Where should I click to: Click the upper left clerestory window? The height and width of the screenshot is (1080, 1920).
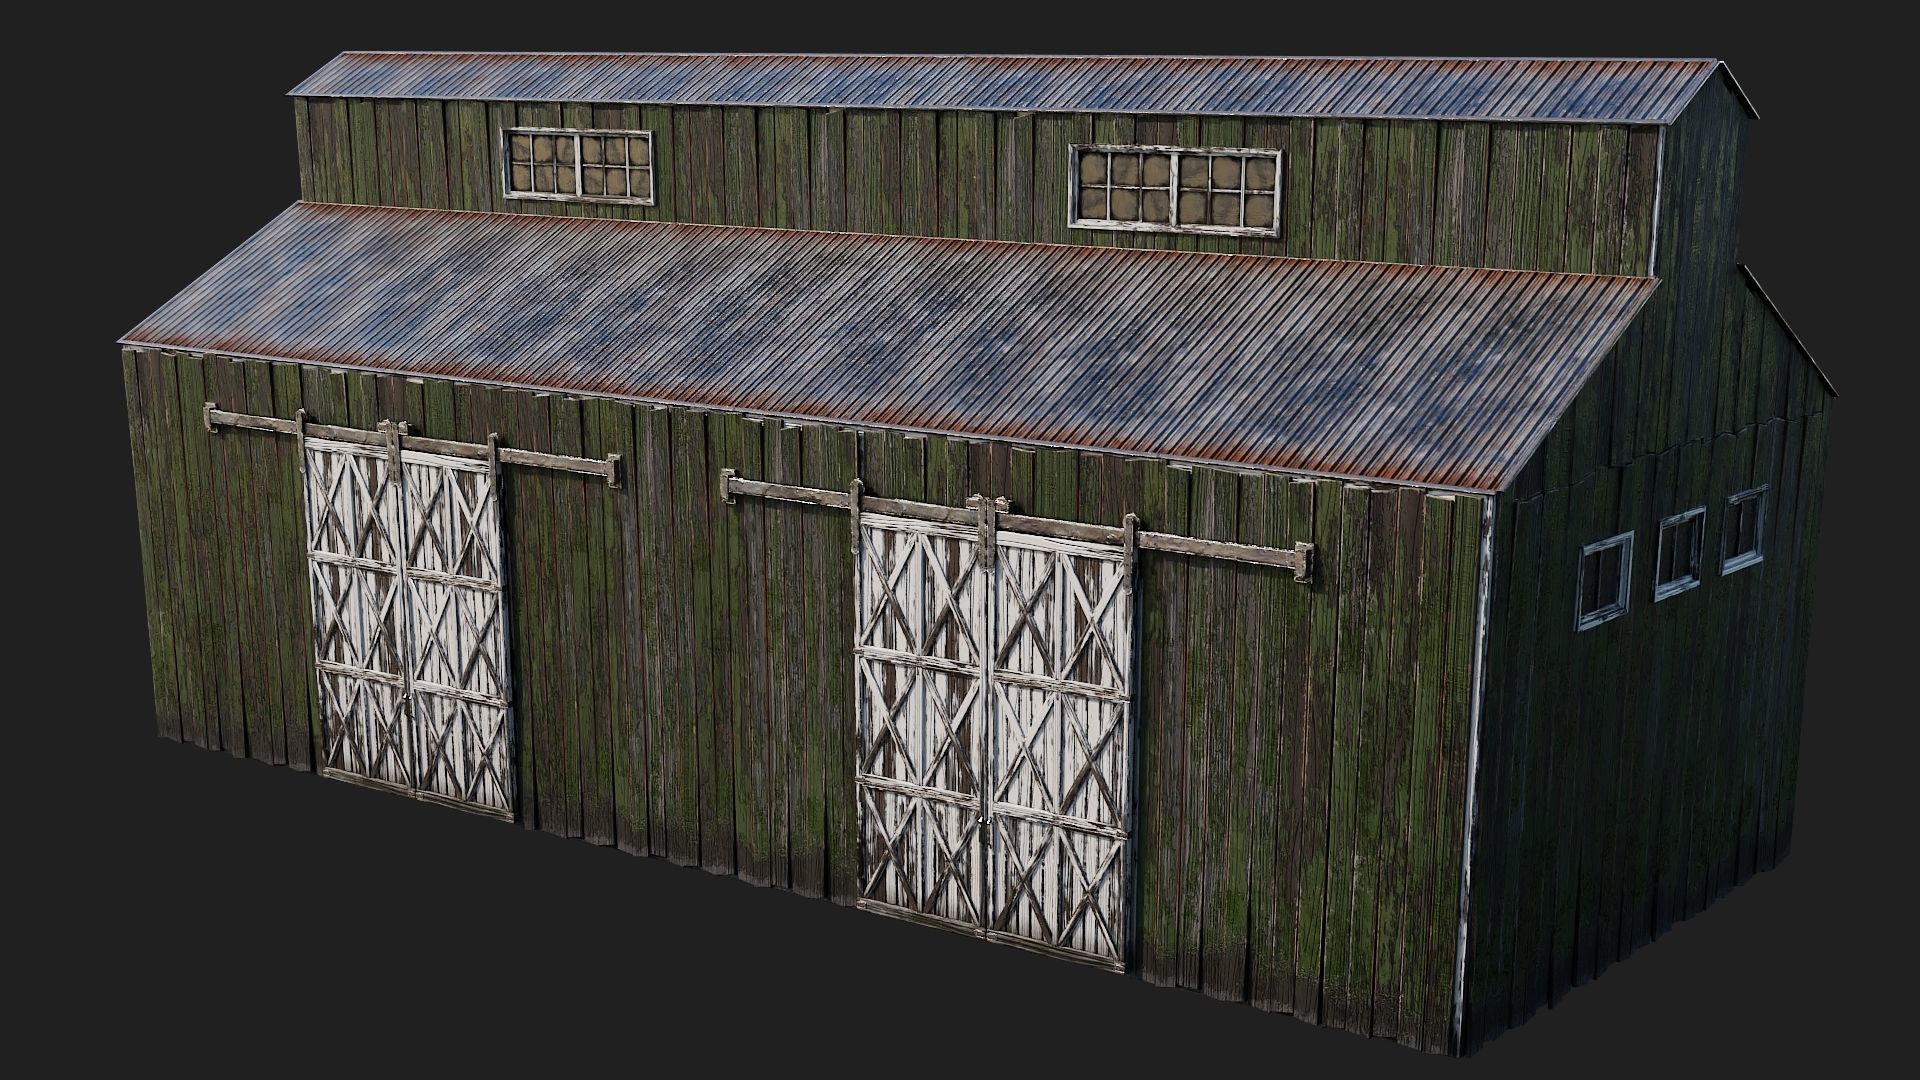(578, 165)
